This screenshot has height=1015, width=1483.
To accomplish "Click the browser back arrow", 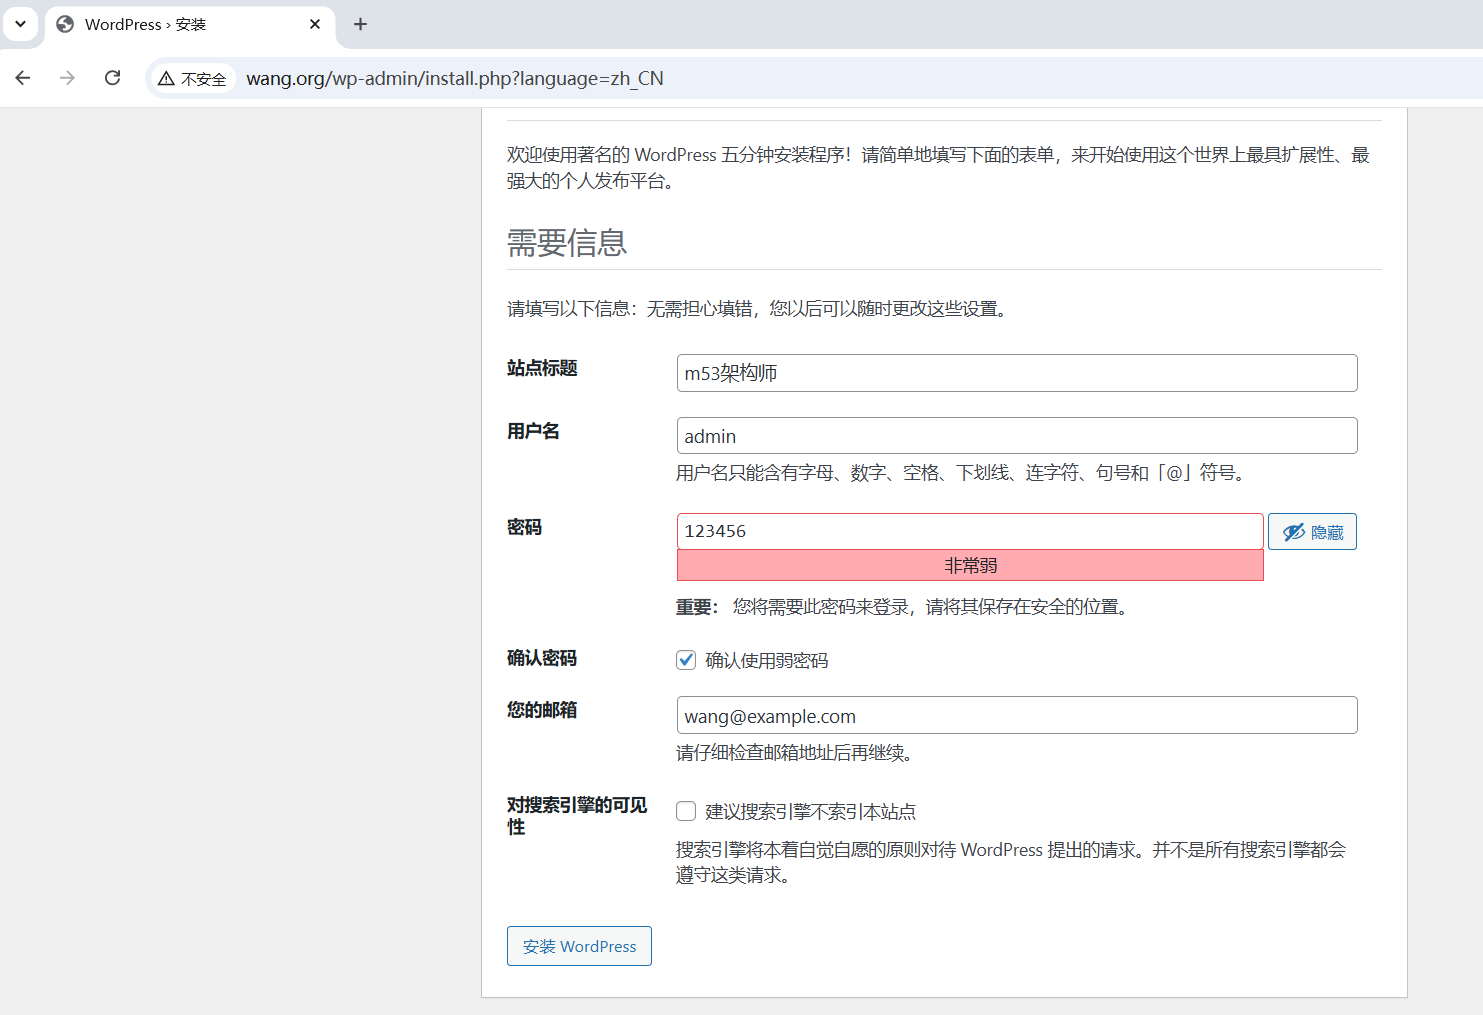I will pos(23,78).
